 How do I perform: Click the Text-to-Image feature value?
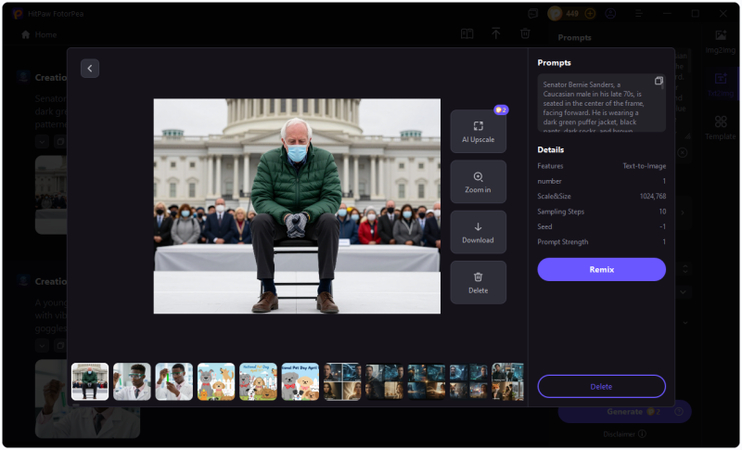(644, 166)
